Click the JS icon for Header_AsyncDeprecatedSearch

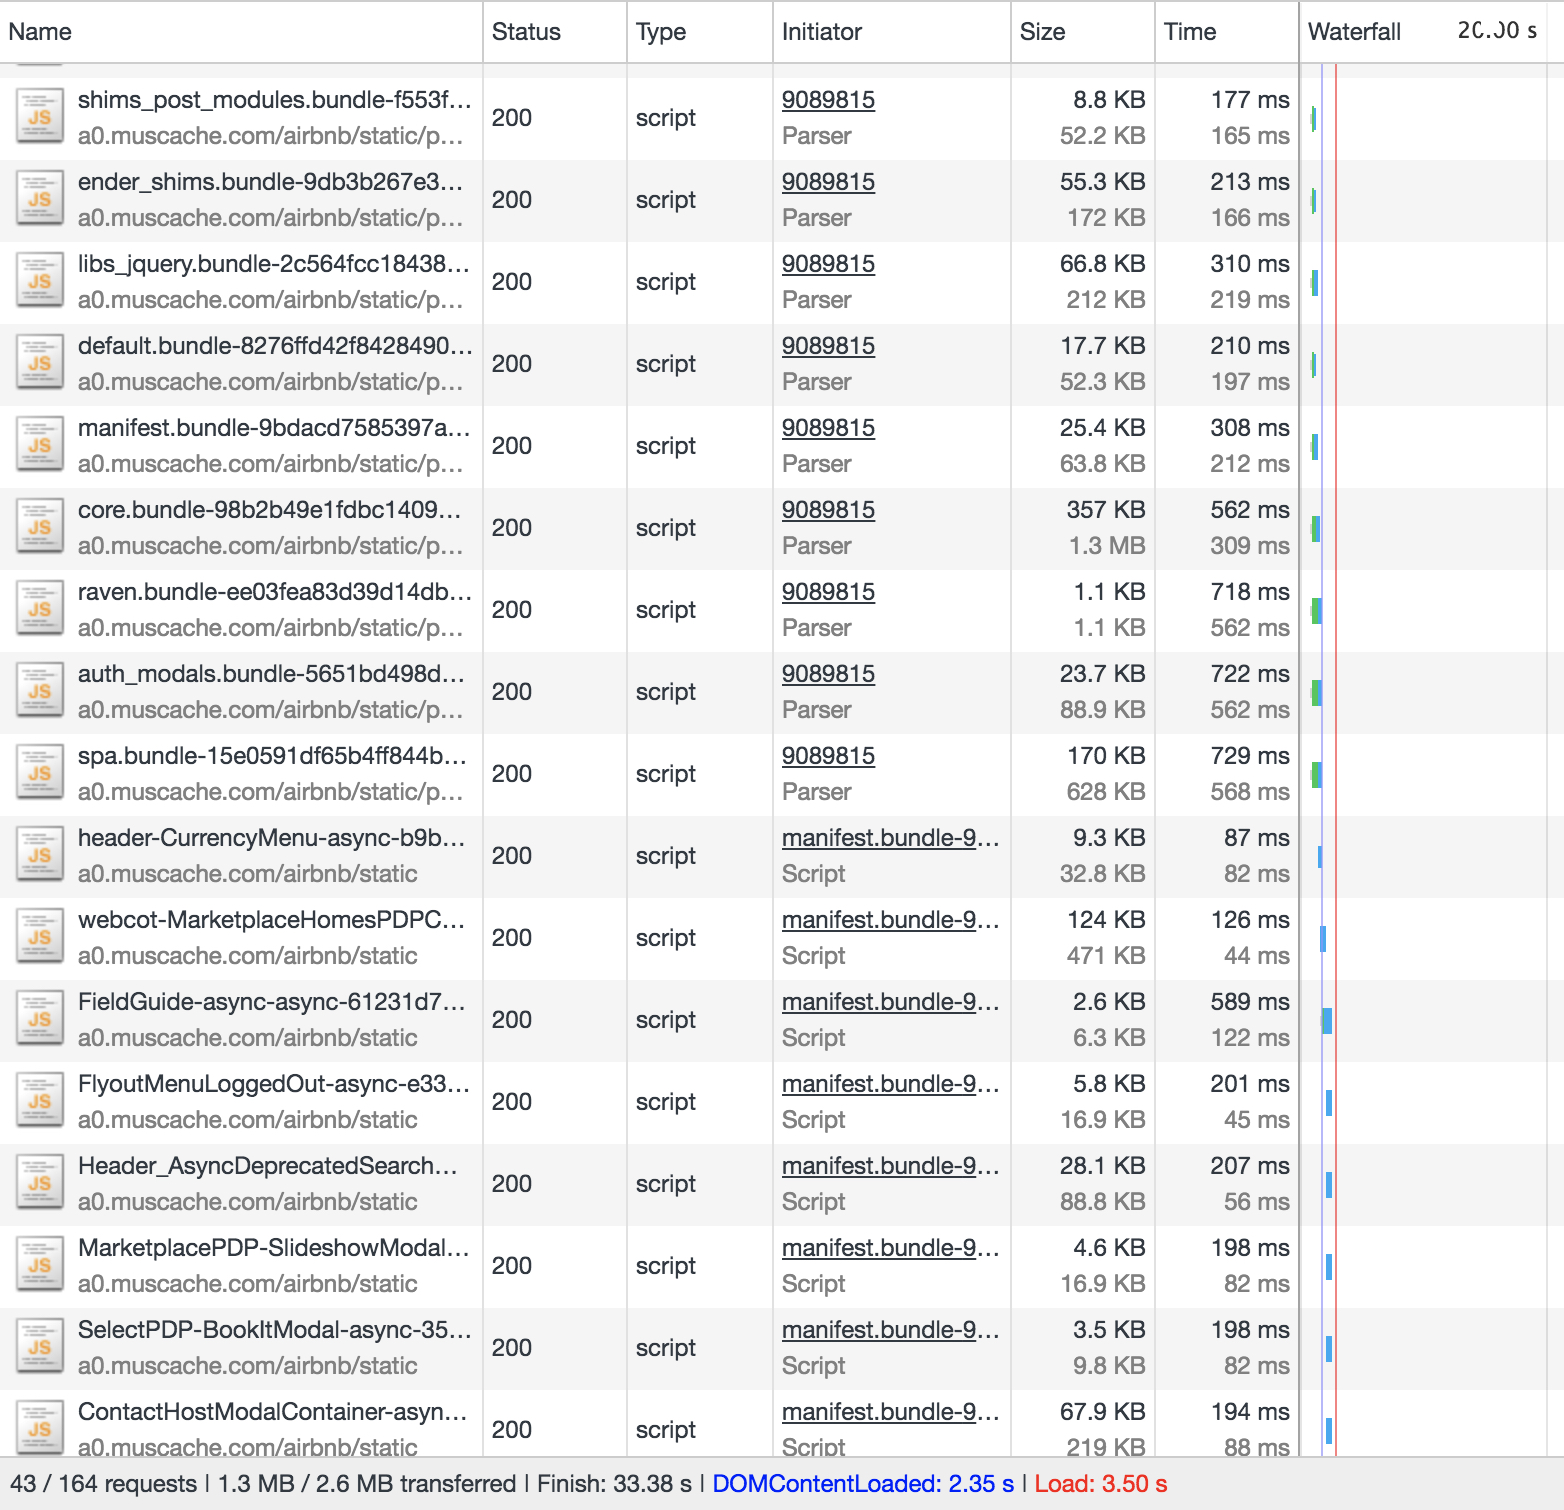(40, 1183)
